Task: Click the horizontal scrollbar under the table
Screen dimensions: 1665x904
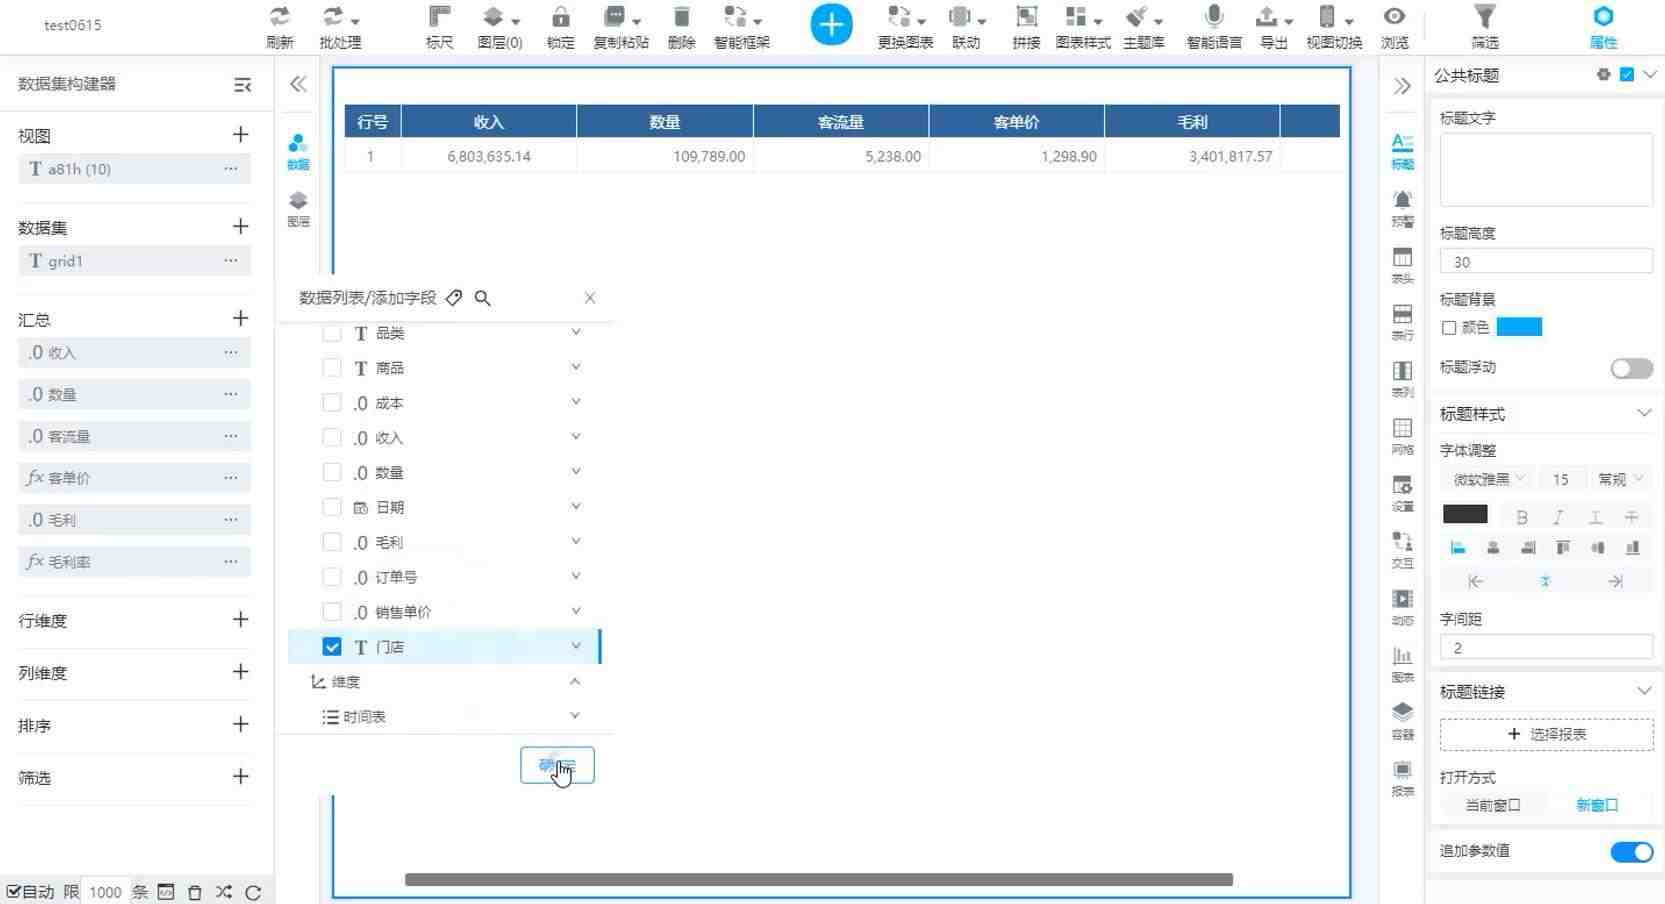Action: click(x=819, y=880)
